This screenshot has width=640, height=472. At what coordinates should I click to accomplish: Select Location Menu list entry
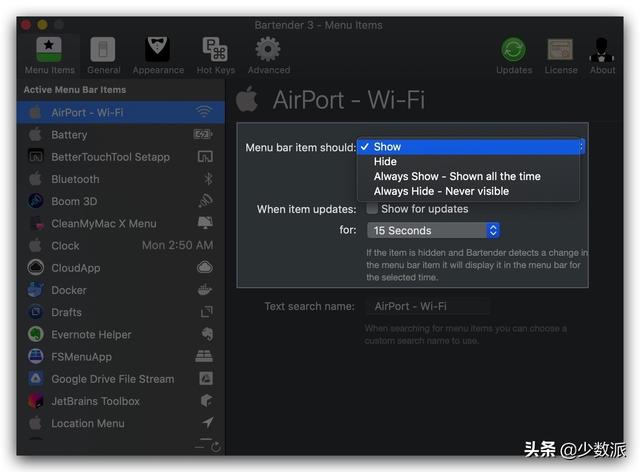[x=121, y=423]
